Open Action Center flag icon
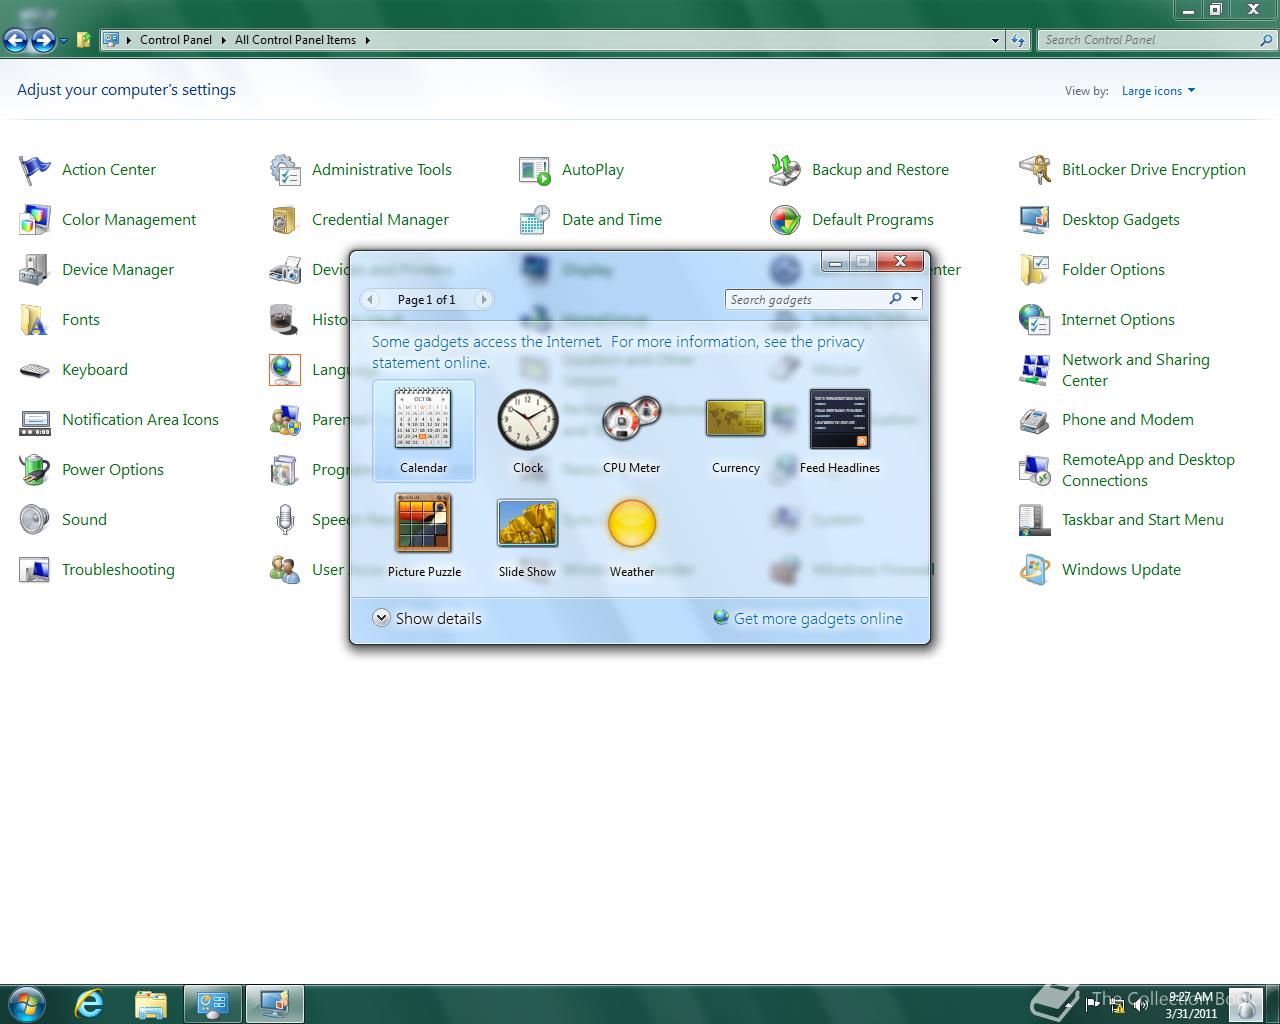 point(34,170)
